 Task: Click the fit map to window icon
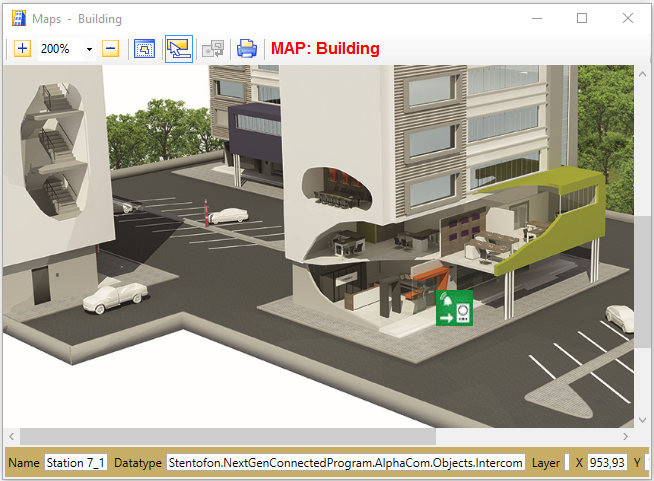click(x=145, y=48)
